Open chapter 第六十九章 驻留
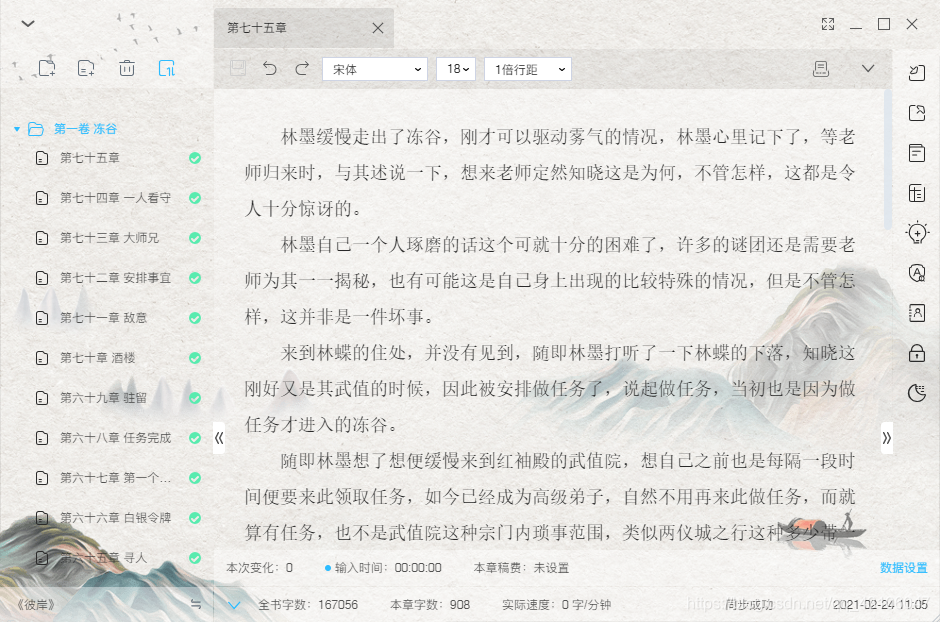 coord(103,398)
